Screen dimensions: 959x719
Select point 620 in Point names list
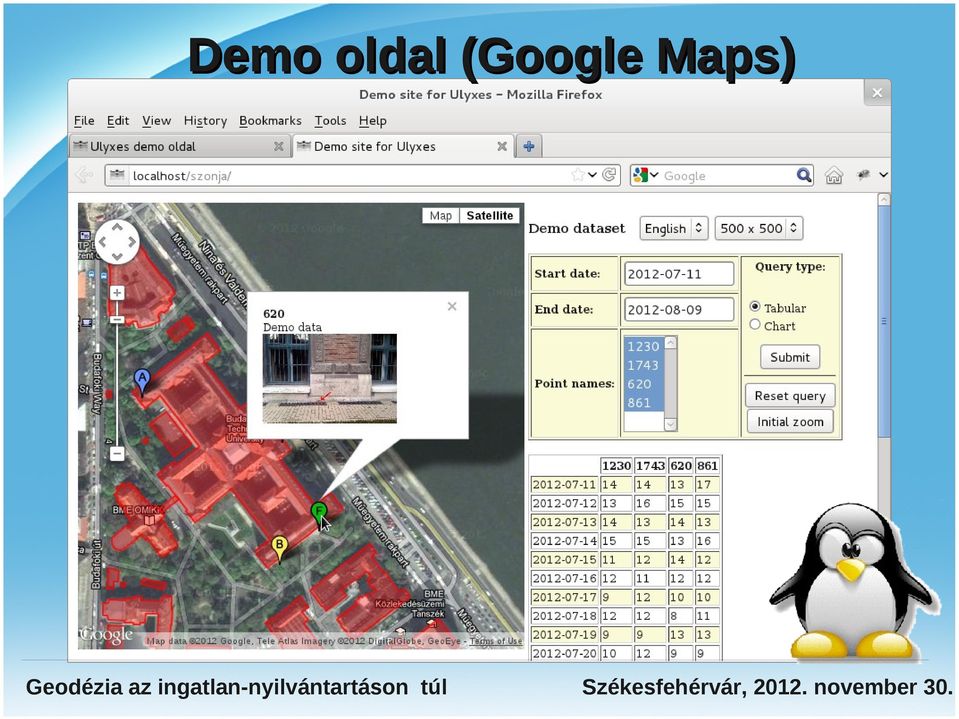pyautogui.click(x=643, y=384)
